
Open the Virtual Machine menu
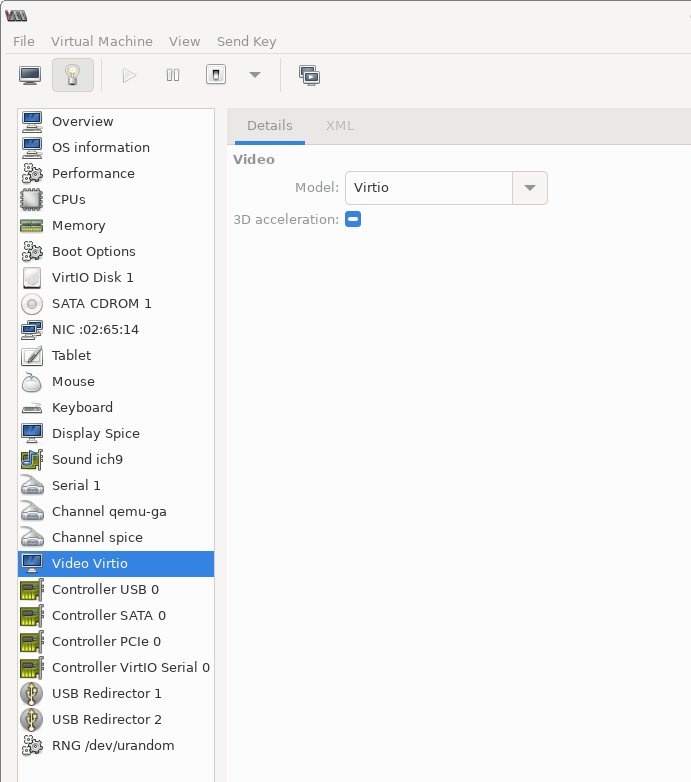coord(102,41)
